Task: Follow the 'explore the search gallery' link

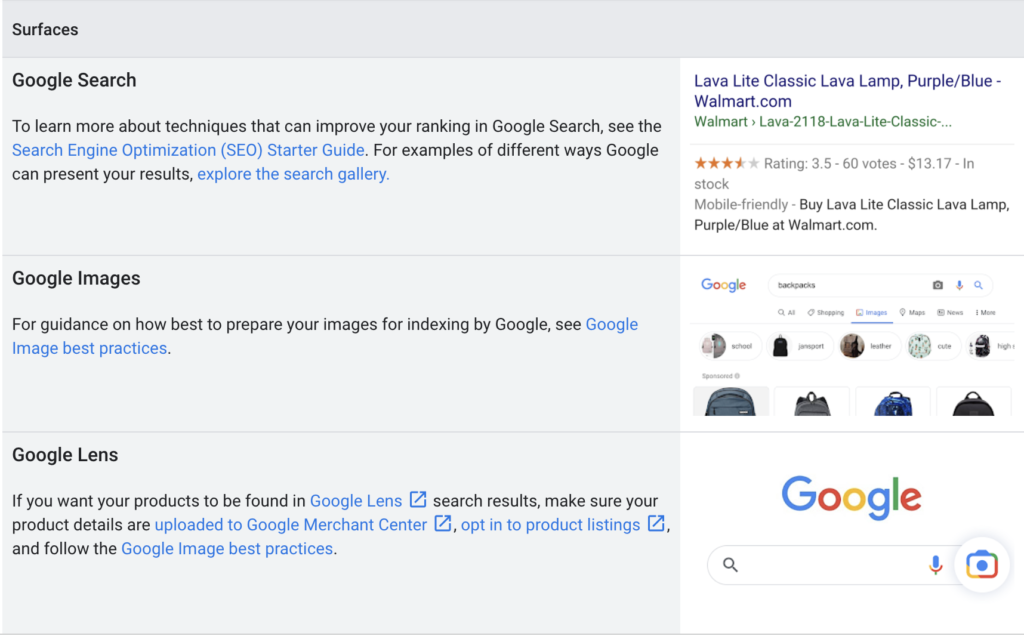Action: click(x=293, y=174)
